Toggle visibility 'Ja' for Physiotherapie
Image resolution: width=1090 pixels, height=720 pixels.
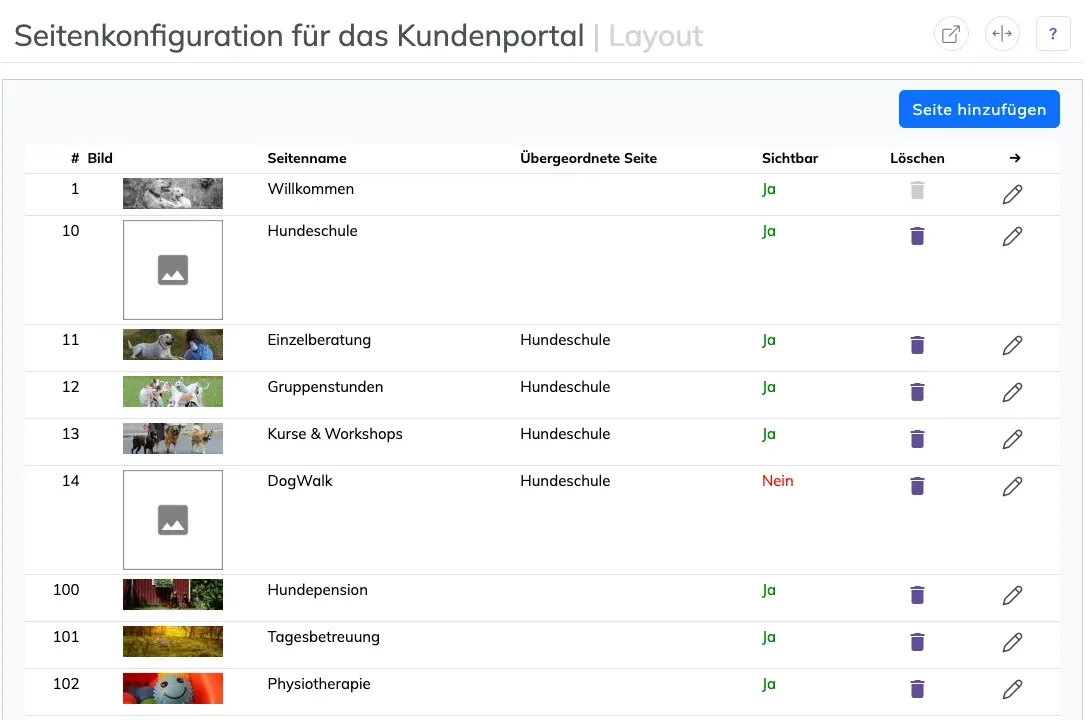coord(768,684)
